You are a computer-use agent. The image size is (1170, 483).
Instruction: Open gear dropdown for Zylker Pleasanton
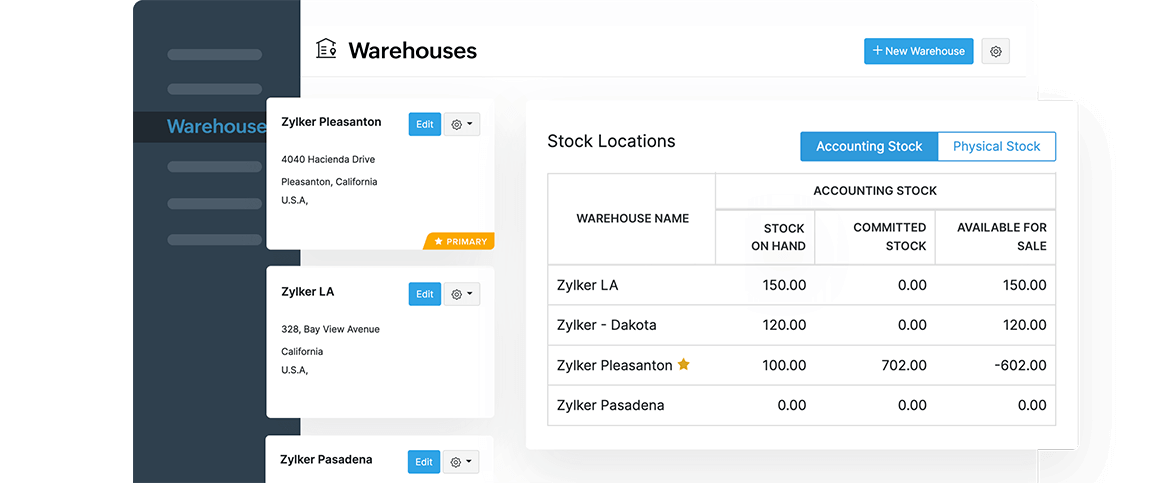[462, 125]
